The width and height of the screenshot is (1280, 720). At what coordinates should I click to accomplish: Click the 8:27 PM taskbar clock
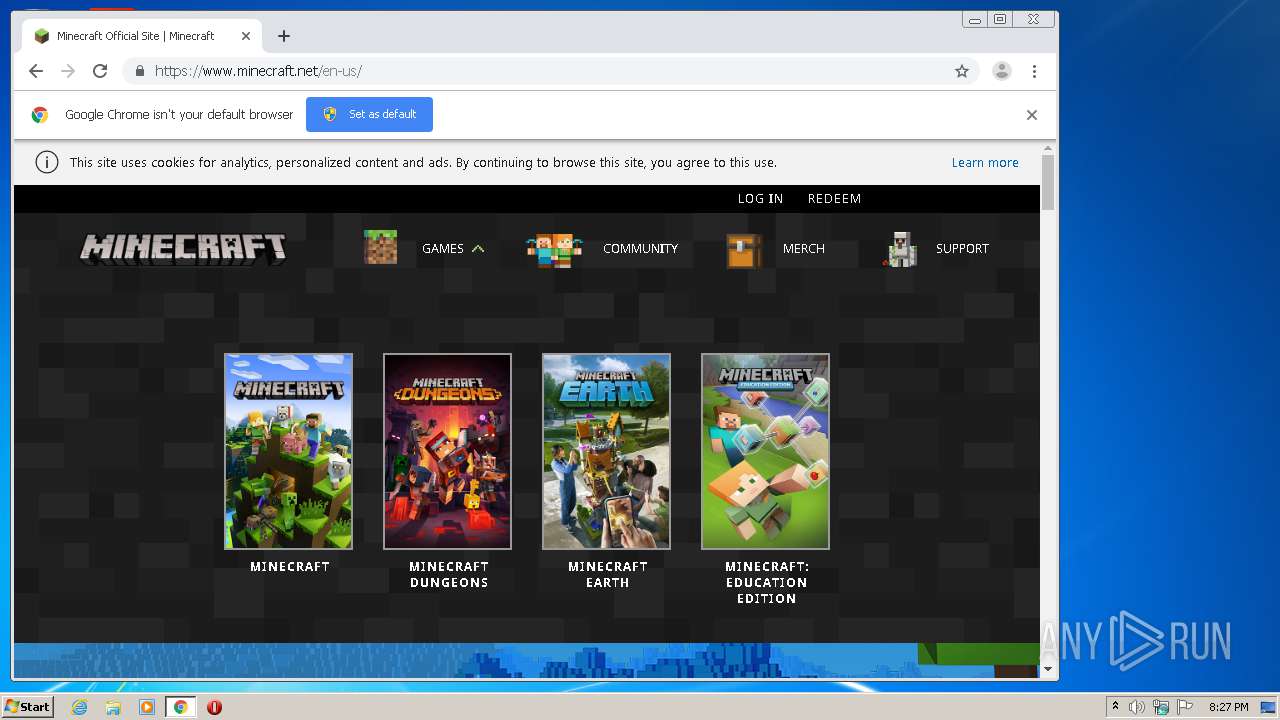tap(1228, 707)
